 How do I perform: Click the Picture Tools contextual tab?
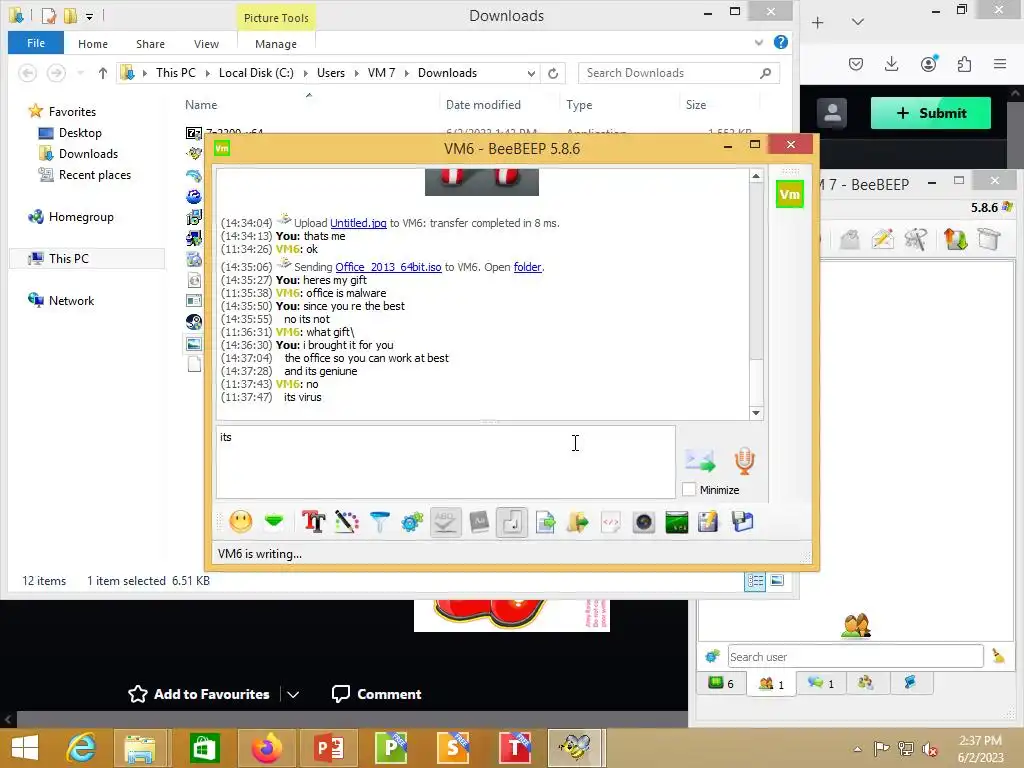pyautogui.click(x=276, y=18)
